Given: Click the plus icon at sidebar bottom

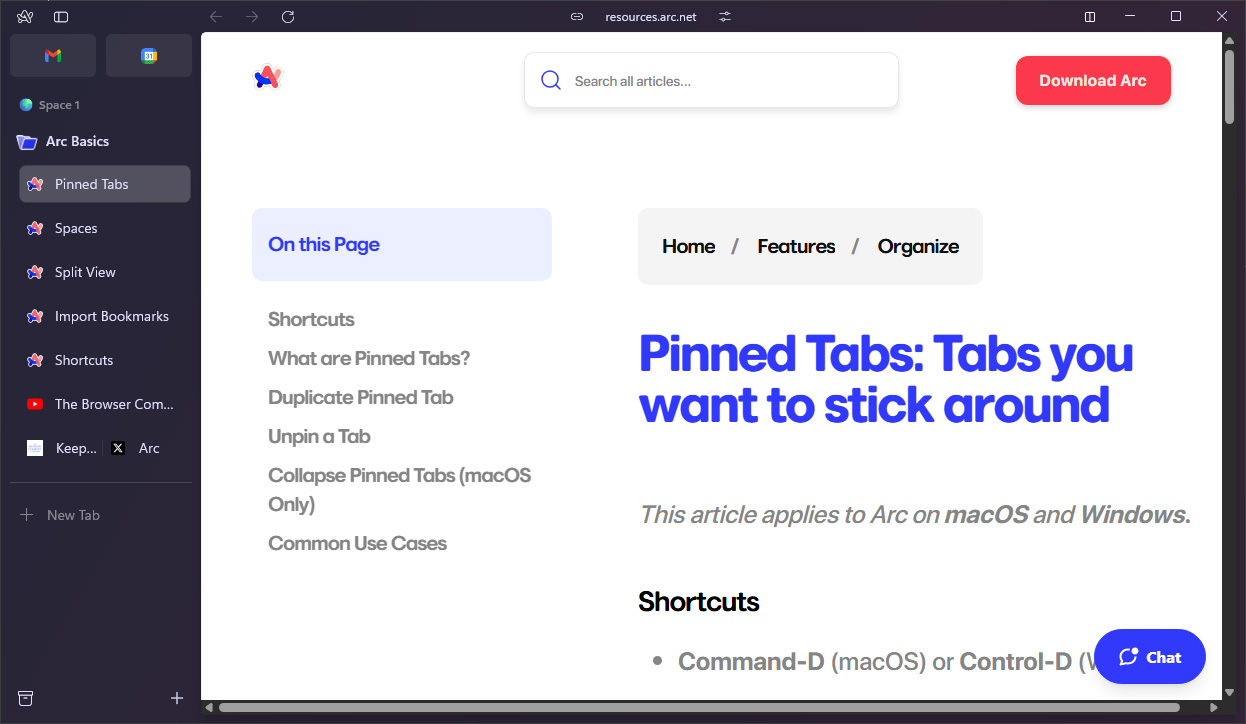Looking at the screenshot, I should [177, 698].
